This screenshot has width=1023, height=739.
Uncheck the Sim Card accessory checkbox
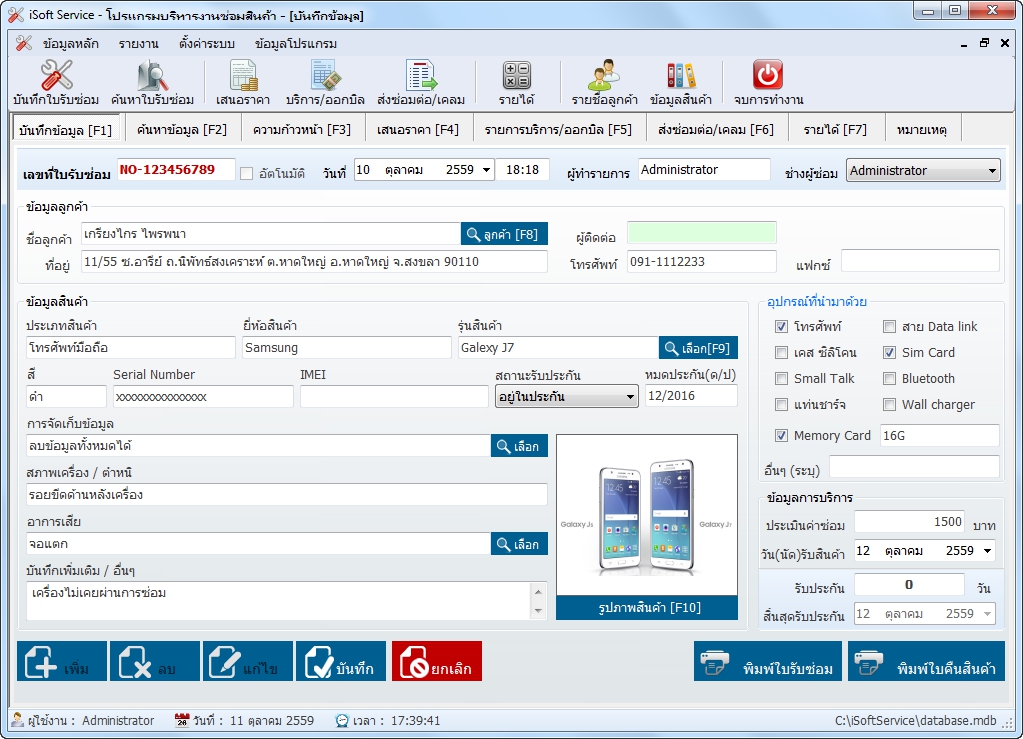[890, 353]
